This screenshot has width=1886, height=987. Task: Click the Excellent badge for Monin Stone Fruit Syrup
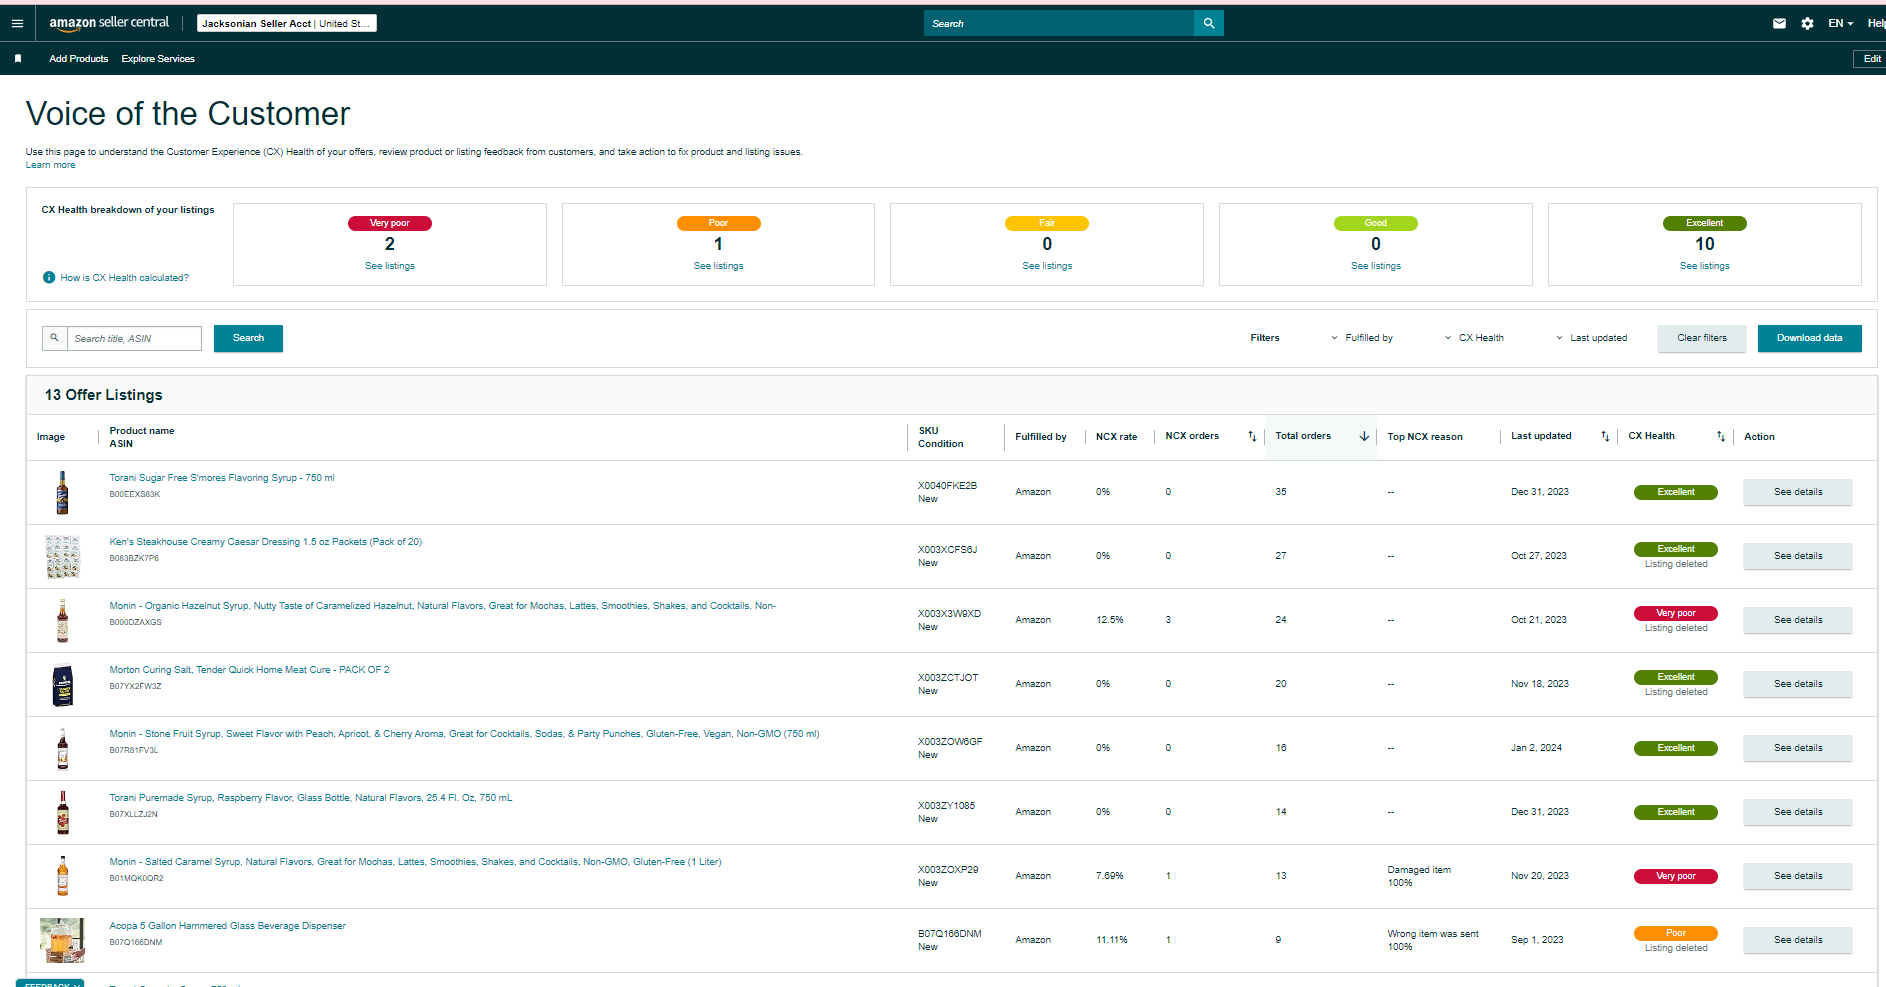click(x=1676, y=748)
